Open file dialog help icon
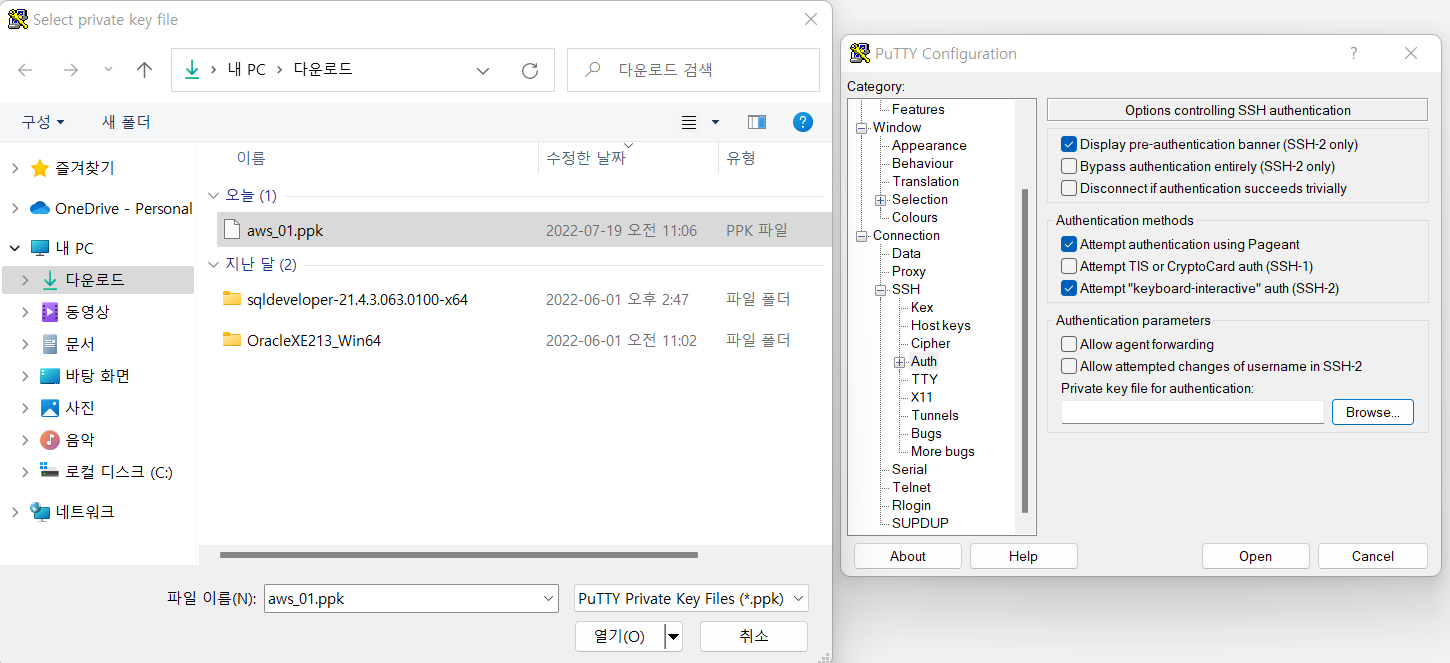 coord(802,122)
